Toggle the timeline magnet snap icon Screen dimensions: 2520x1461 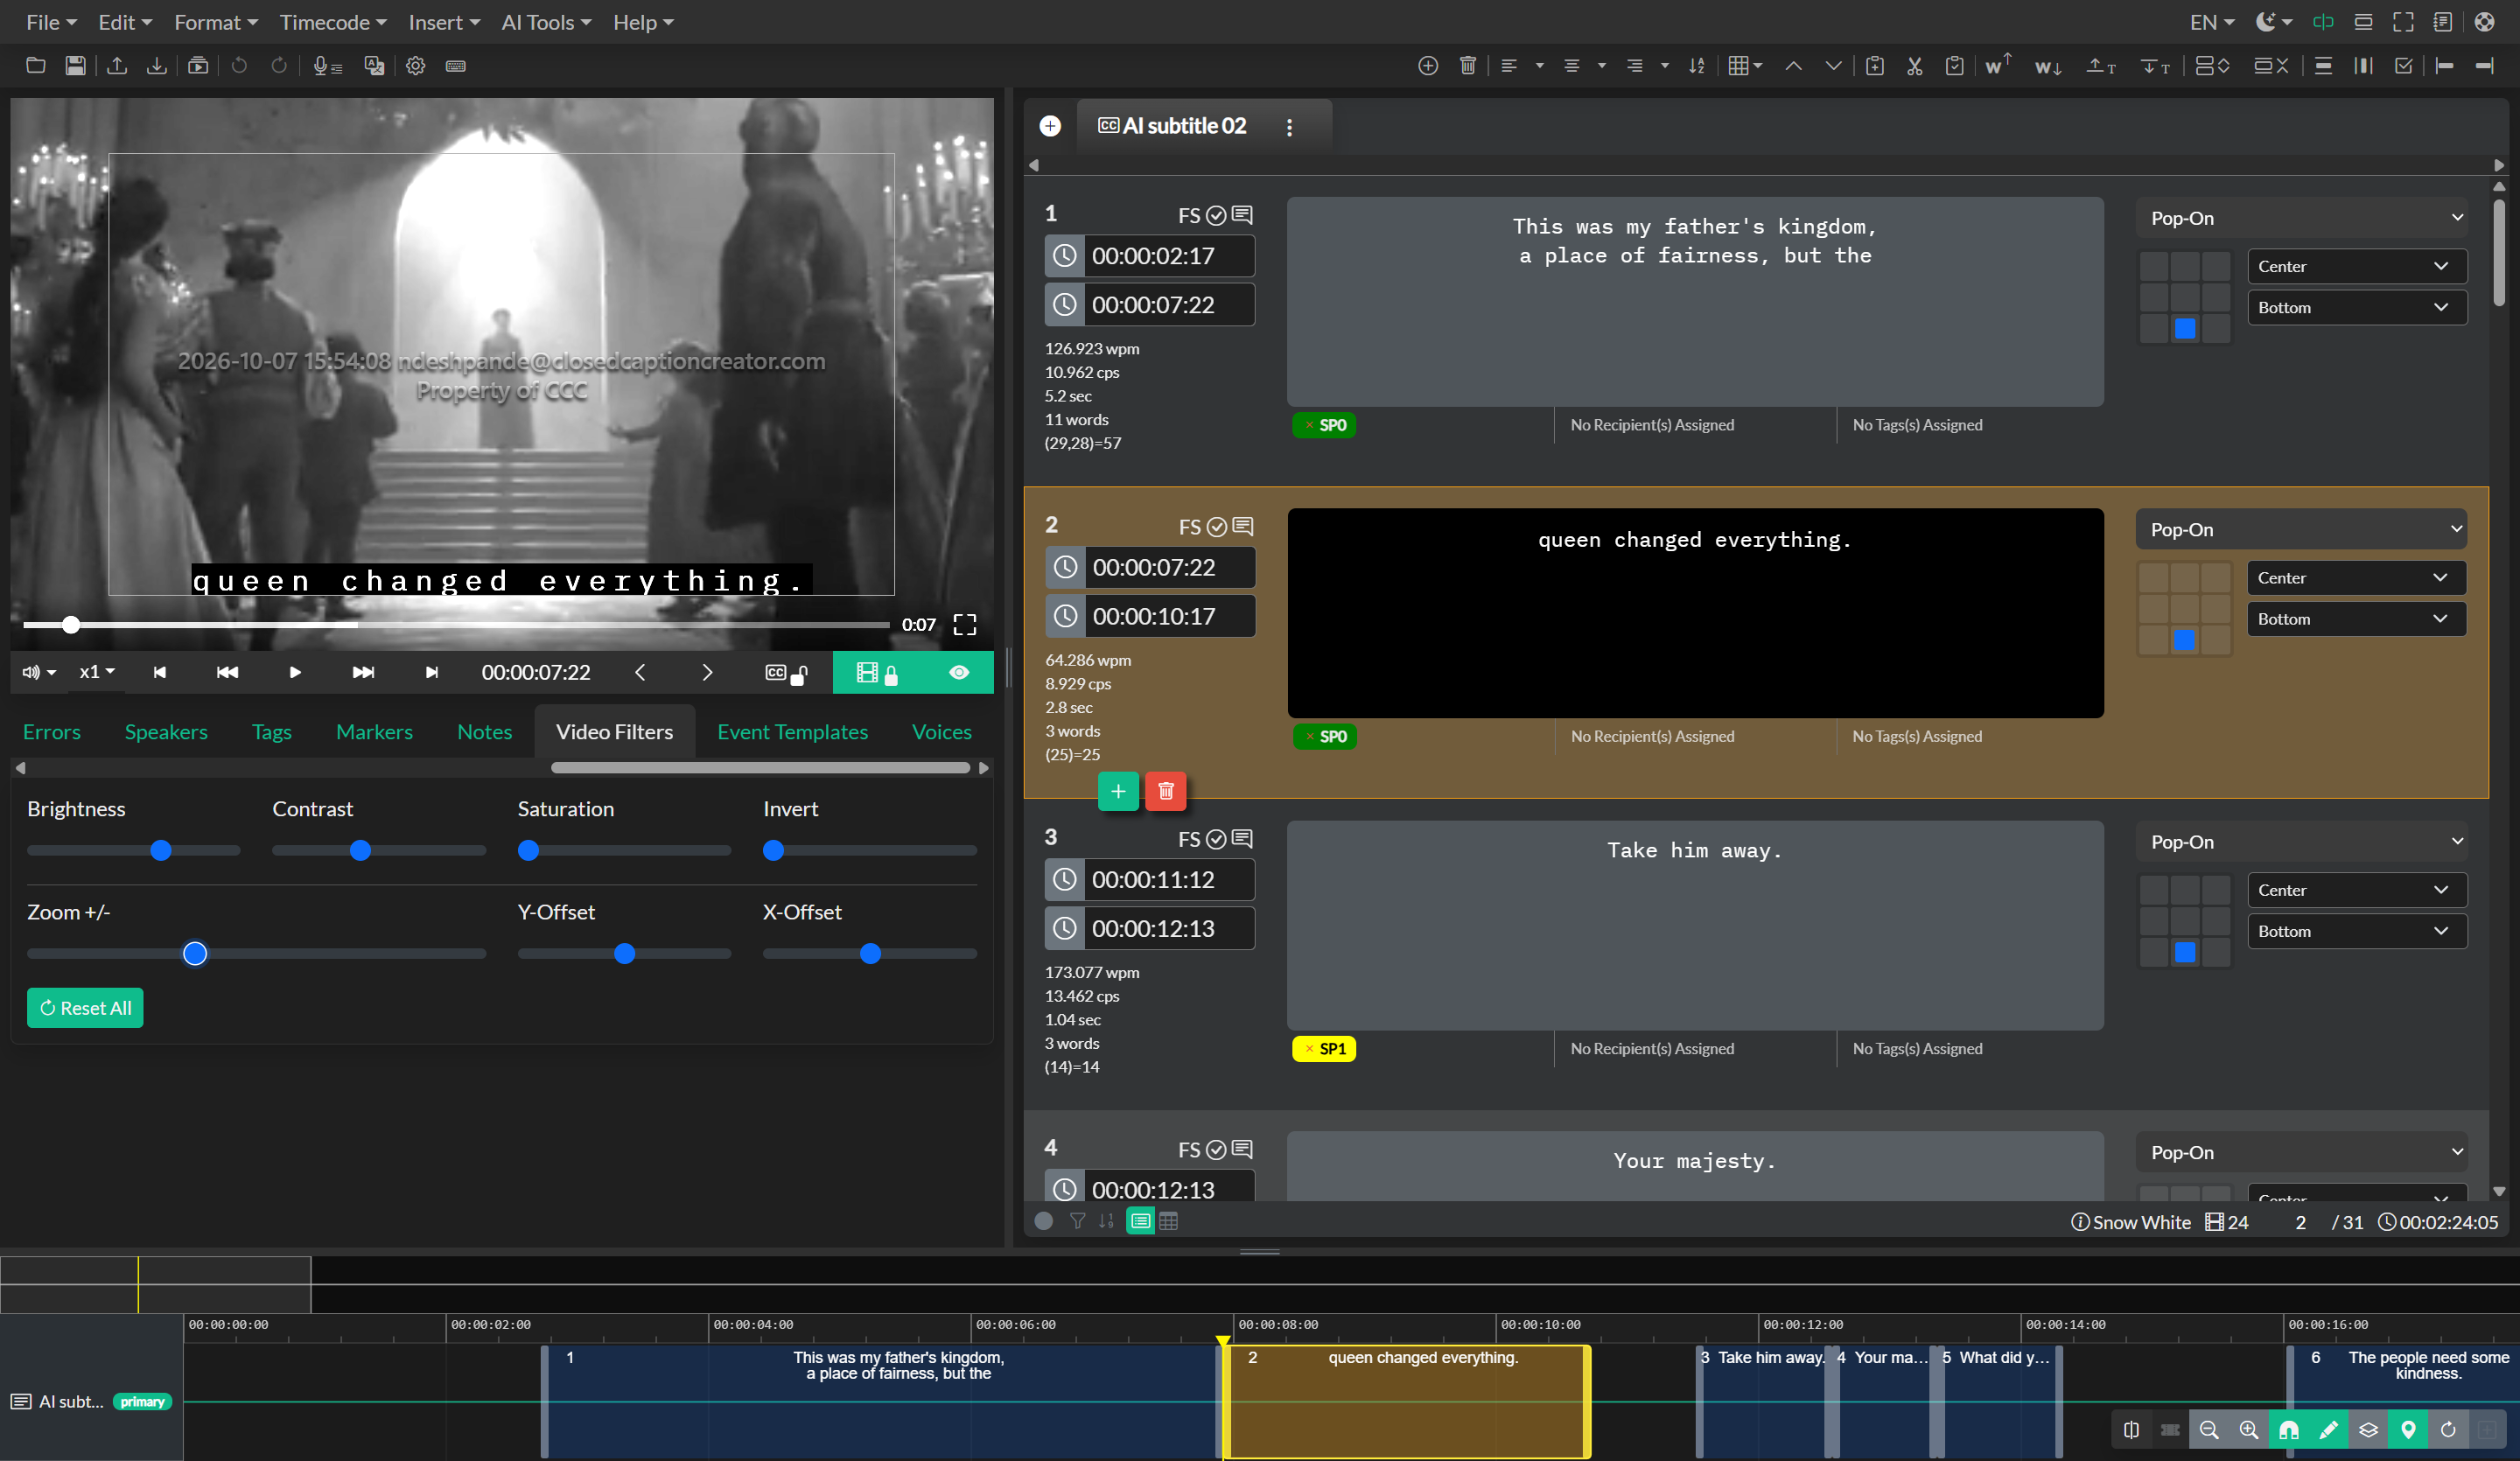(2289, 1430)
